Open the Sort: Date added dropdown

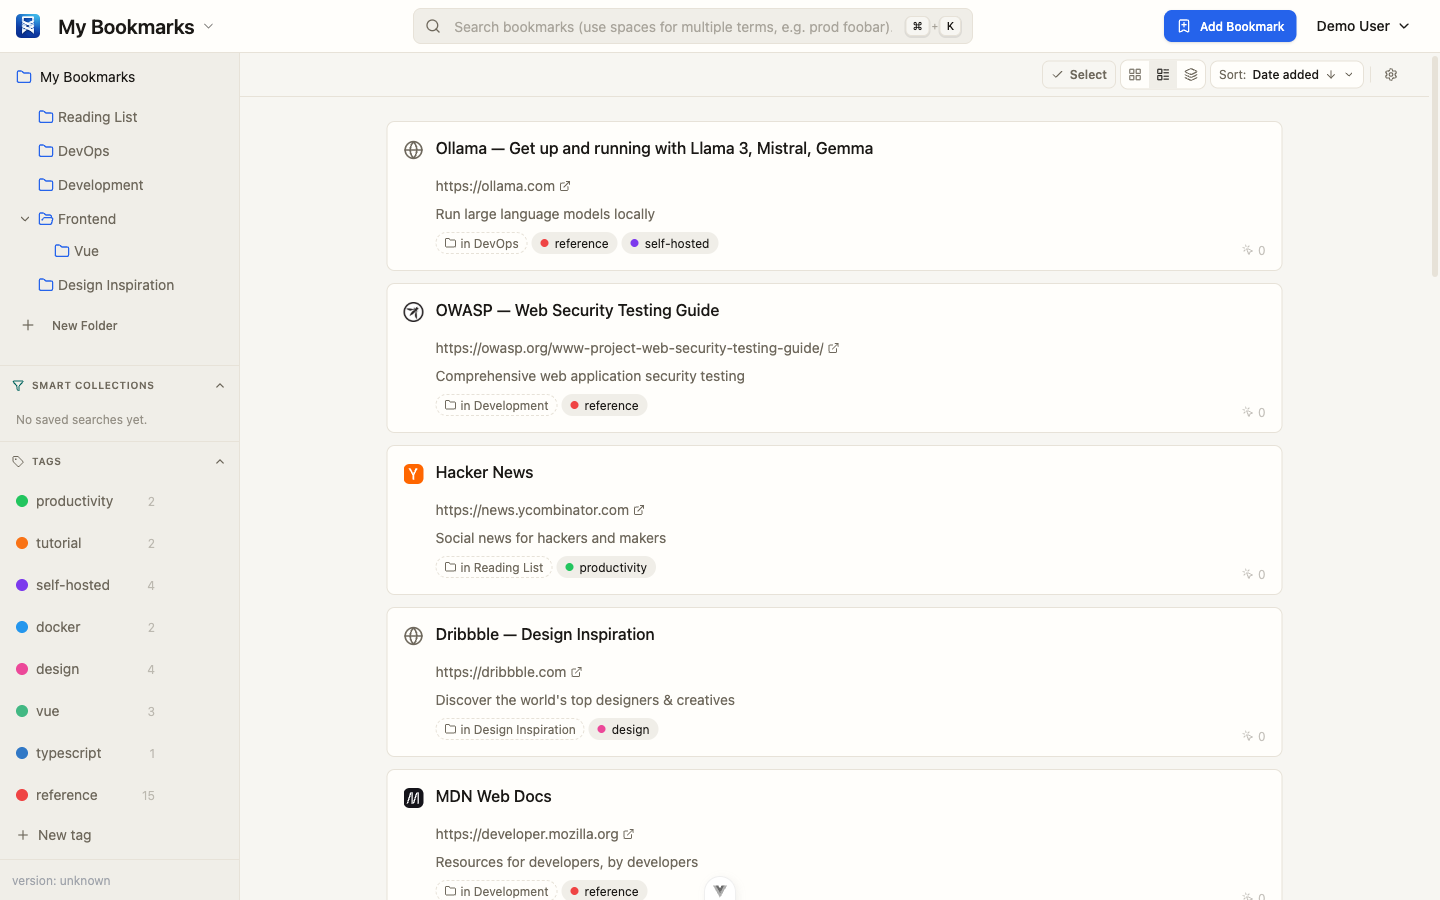click(1287, 75)
